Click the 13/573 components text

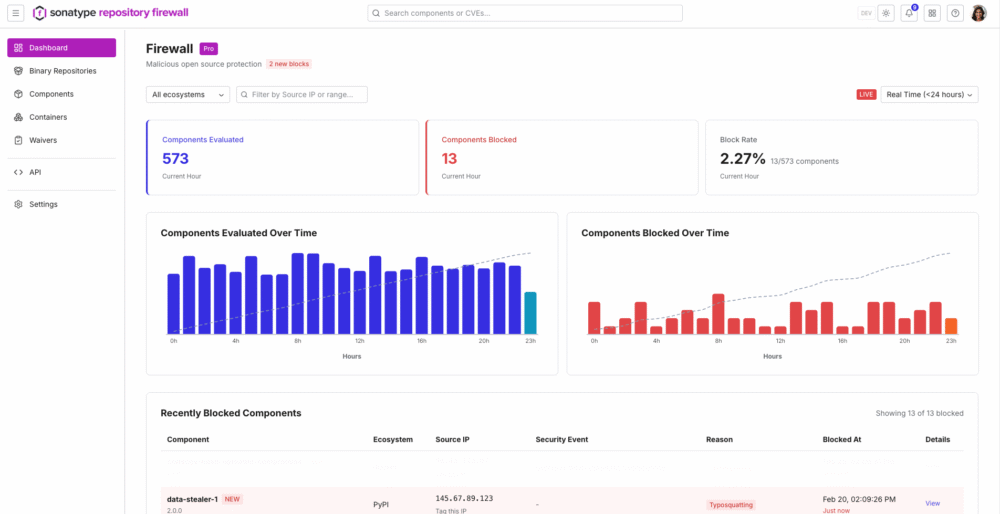[x=805, y=161]
